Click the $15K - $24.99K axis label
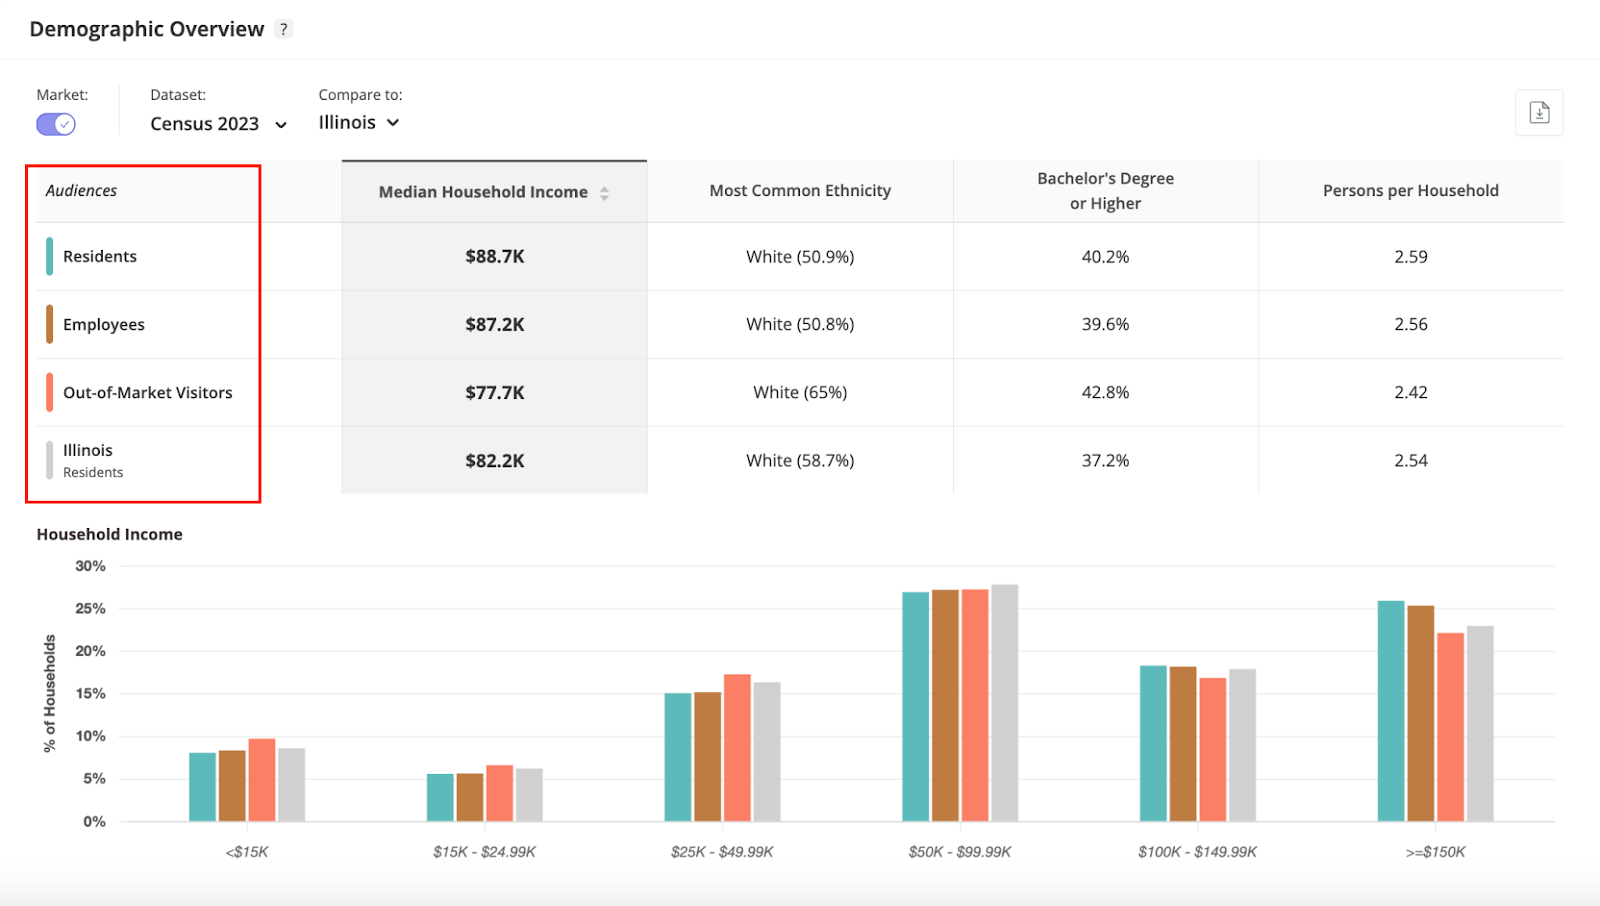 coord(484,852)
